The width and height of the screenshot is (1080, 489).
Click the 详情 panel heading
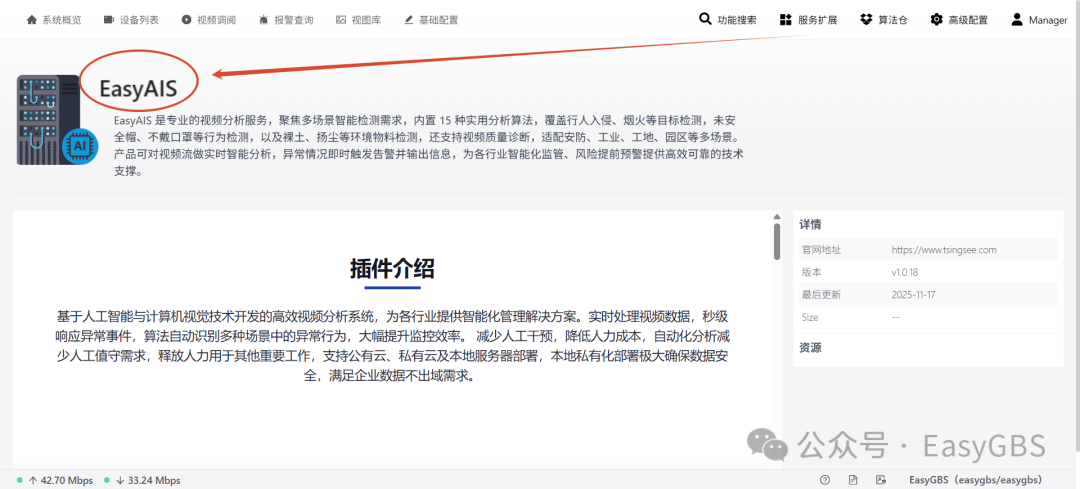(x=810, y=225)
